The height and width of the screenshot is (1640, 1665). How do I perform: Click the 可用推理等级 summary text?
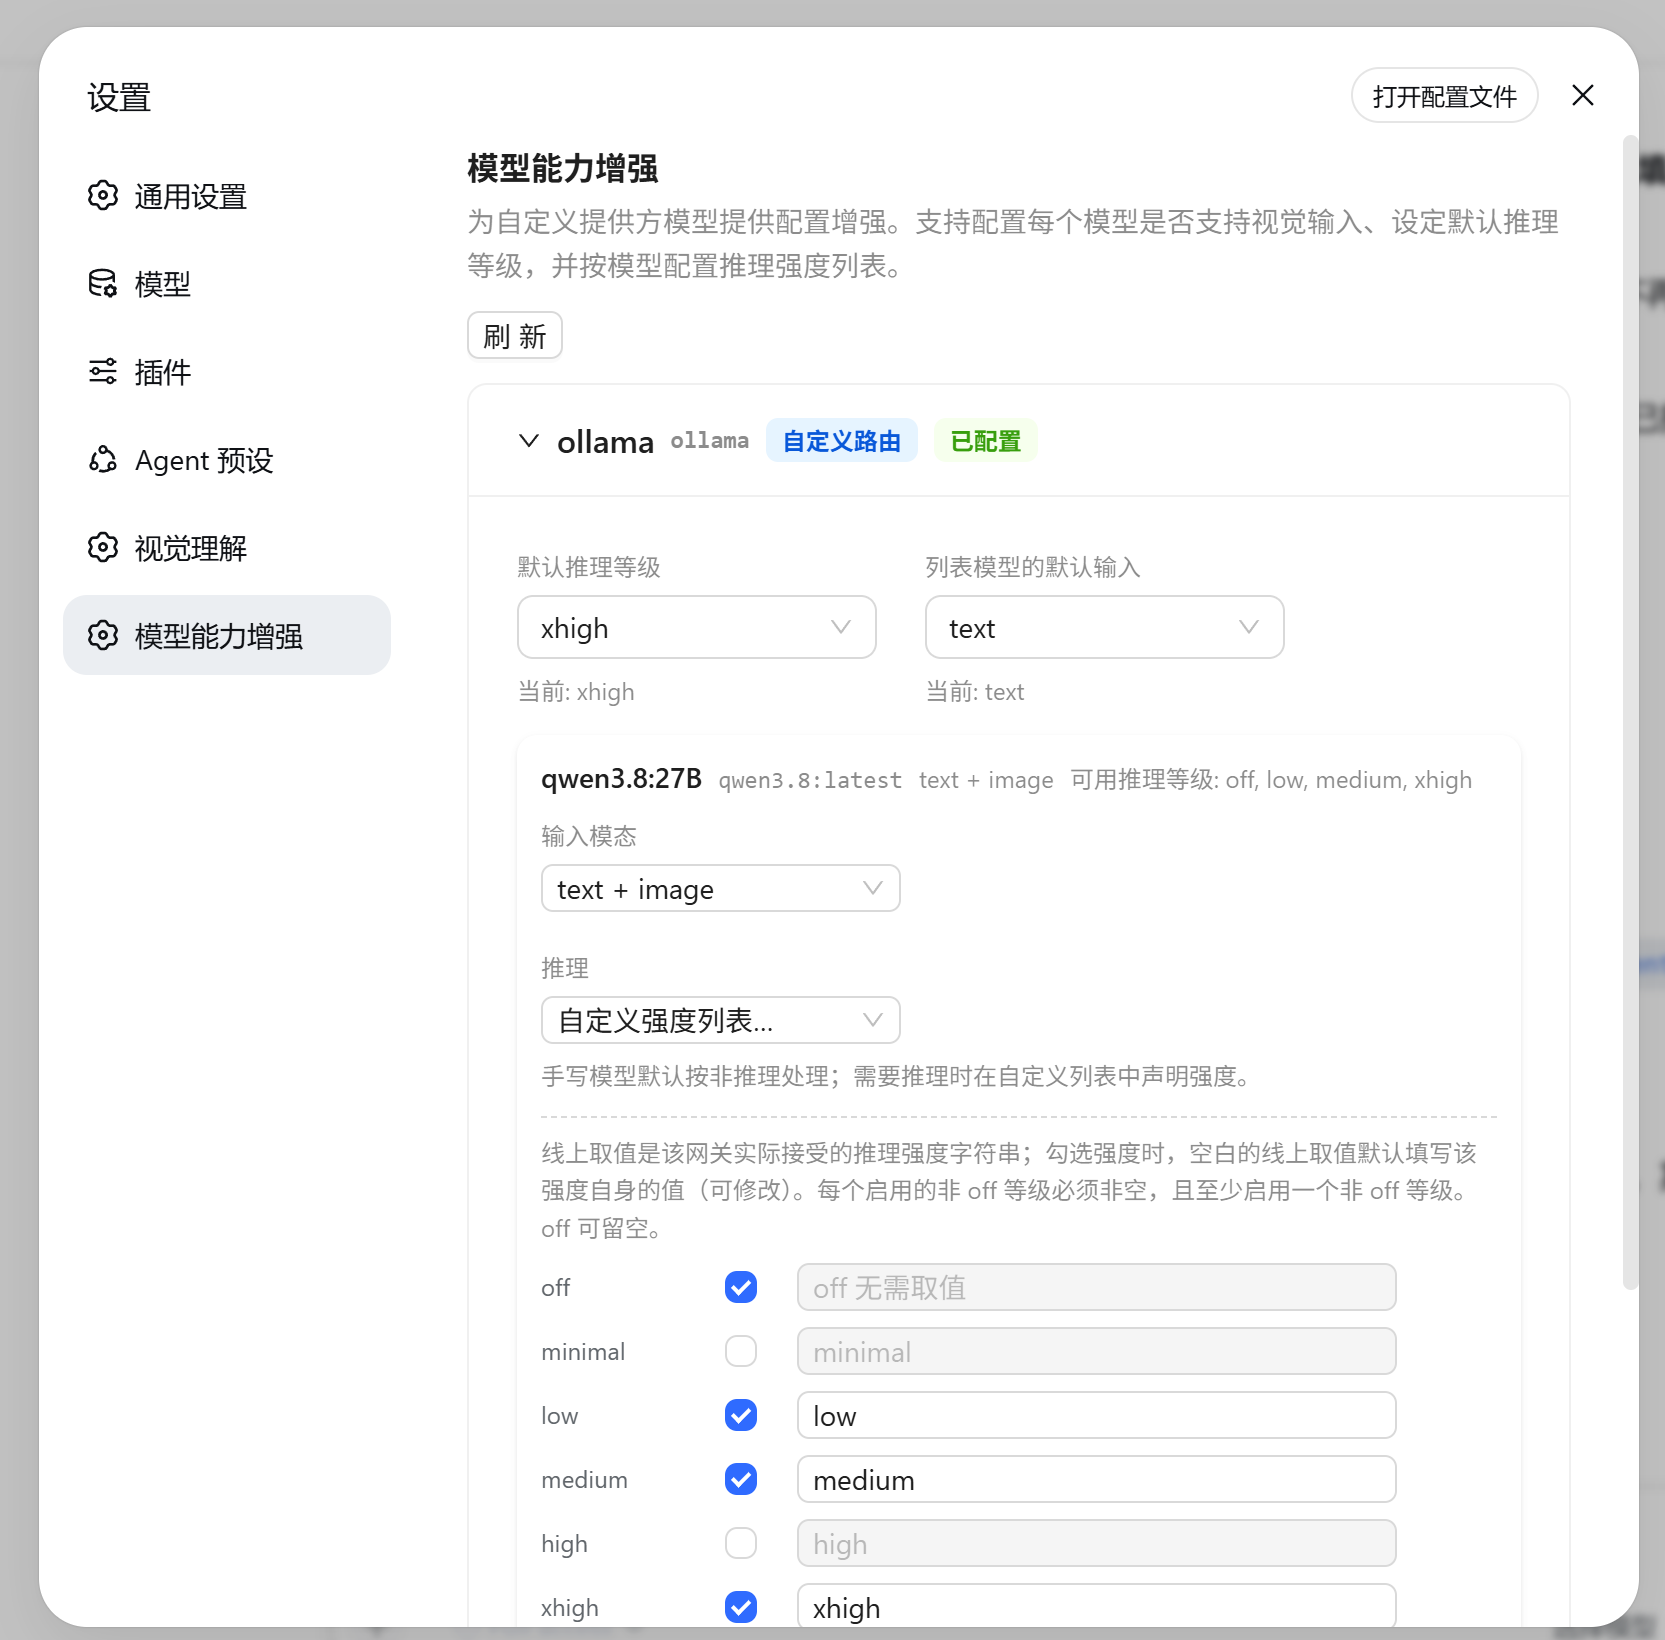pos(1271,780)
